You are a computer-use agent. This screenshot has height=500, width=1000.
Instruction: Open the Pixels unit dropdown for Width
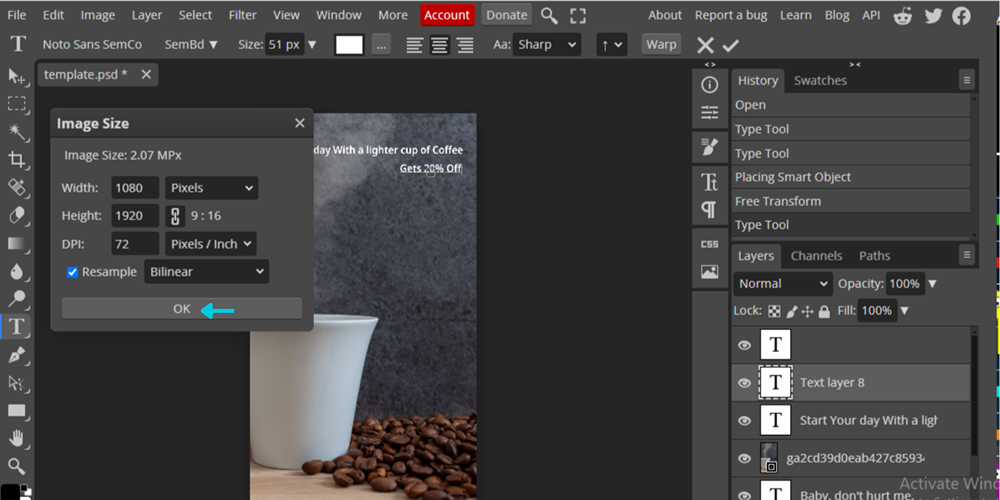tap(211, 188)
